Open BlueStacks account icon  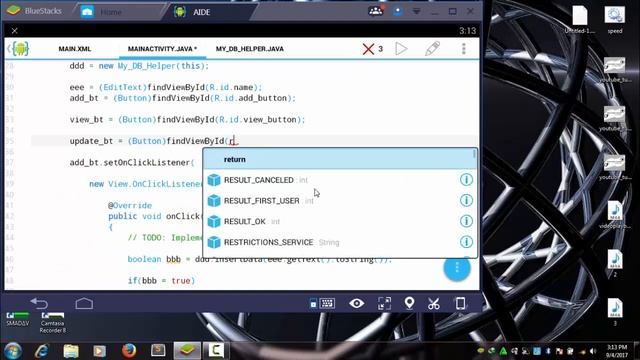point(398,11)
